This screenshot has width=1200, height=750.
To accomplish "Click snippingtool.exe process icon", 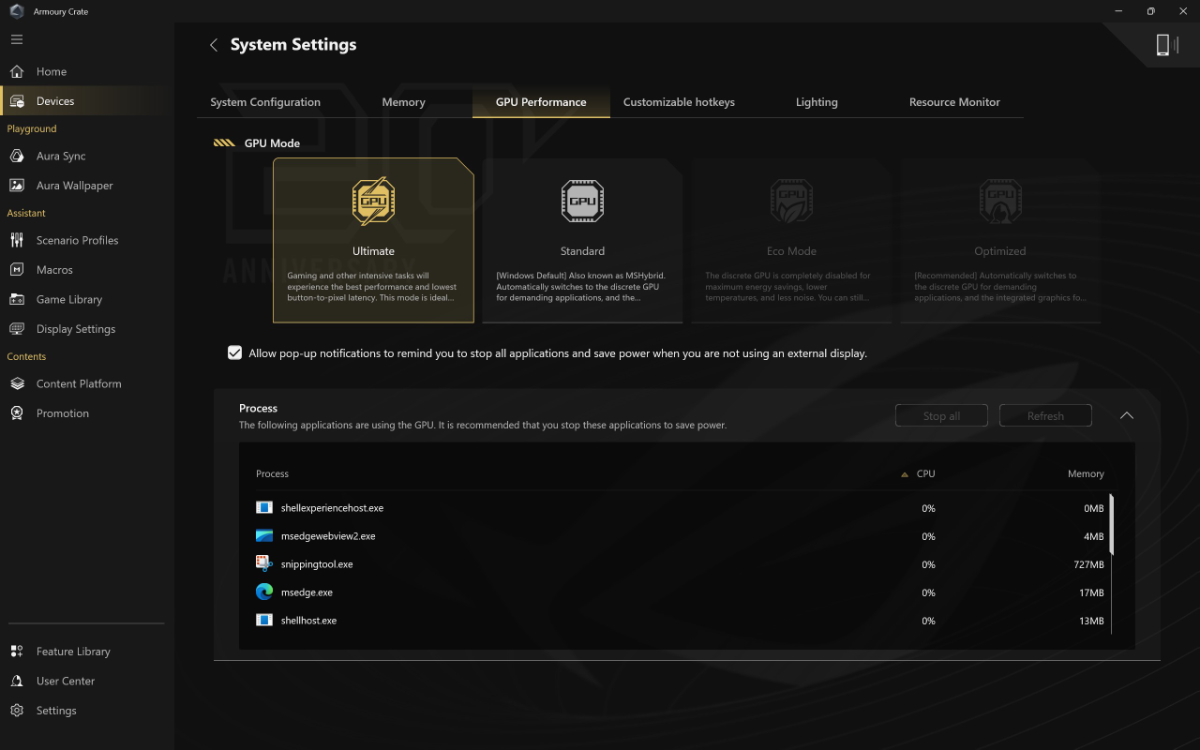I will 264,564.
